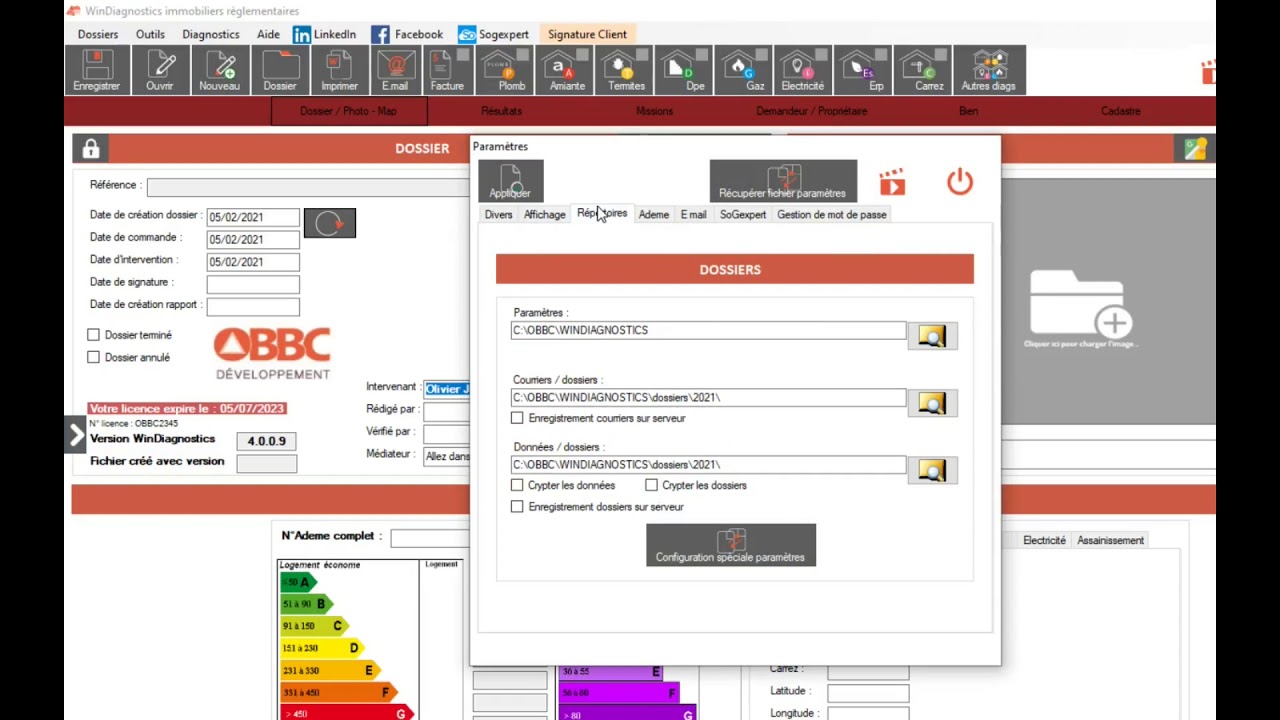1280x720 pixels.
Task: Open the Sogexpert link
Action: [493, 34]
